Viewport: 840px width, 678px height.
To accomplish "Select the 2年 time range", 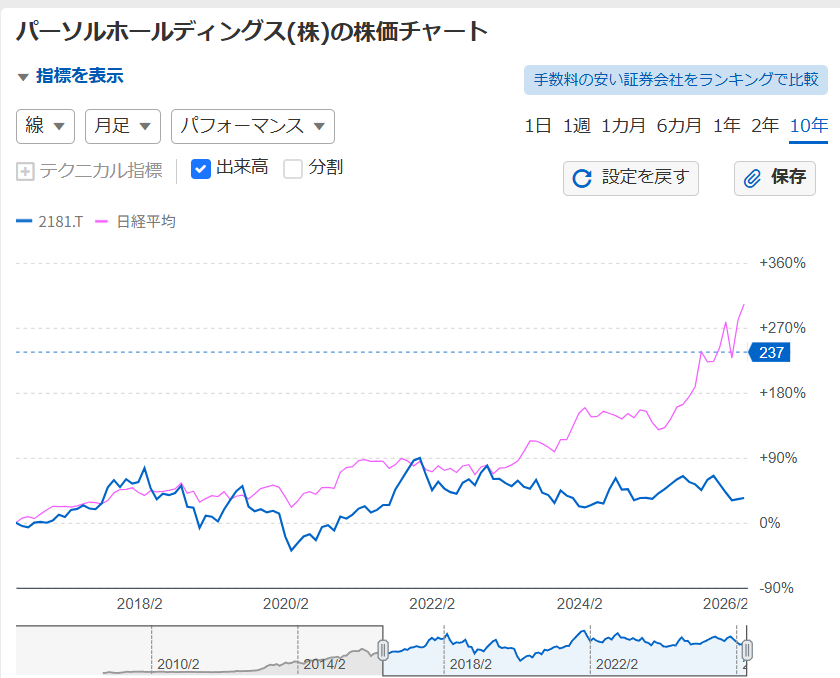I will click(x=765, y=126).
